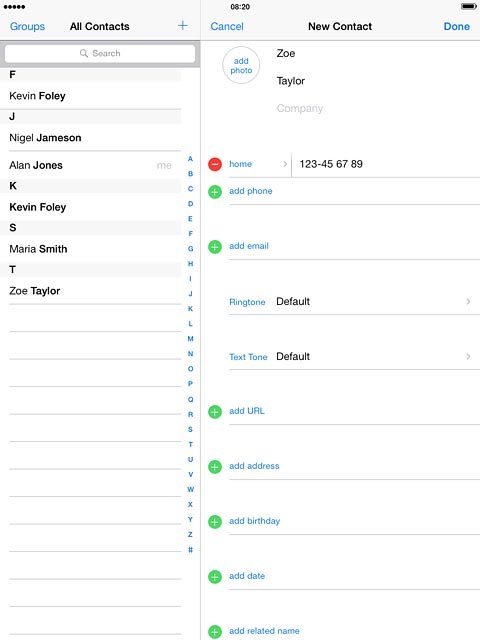This screenshot has height=640, width=480.
Task: Tap the plus icon to add contact
Action: [x=182, y=26]
